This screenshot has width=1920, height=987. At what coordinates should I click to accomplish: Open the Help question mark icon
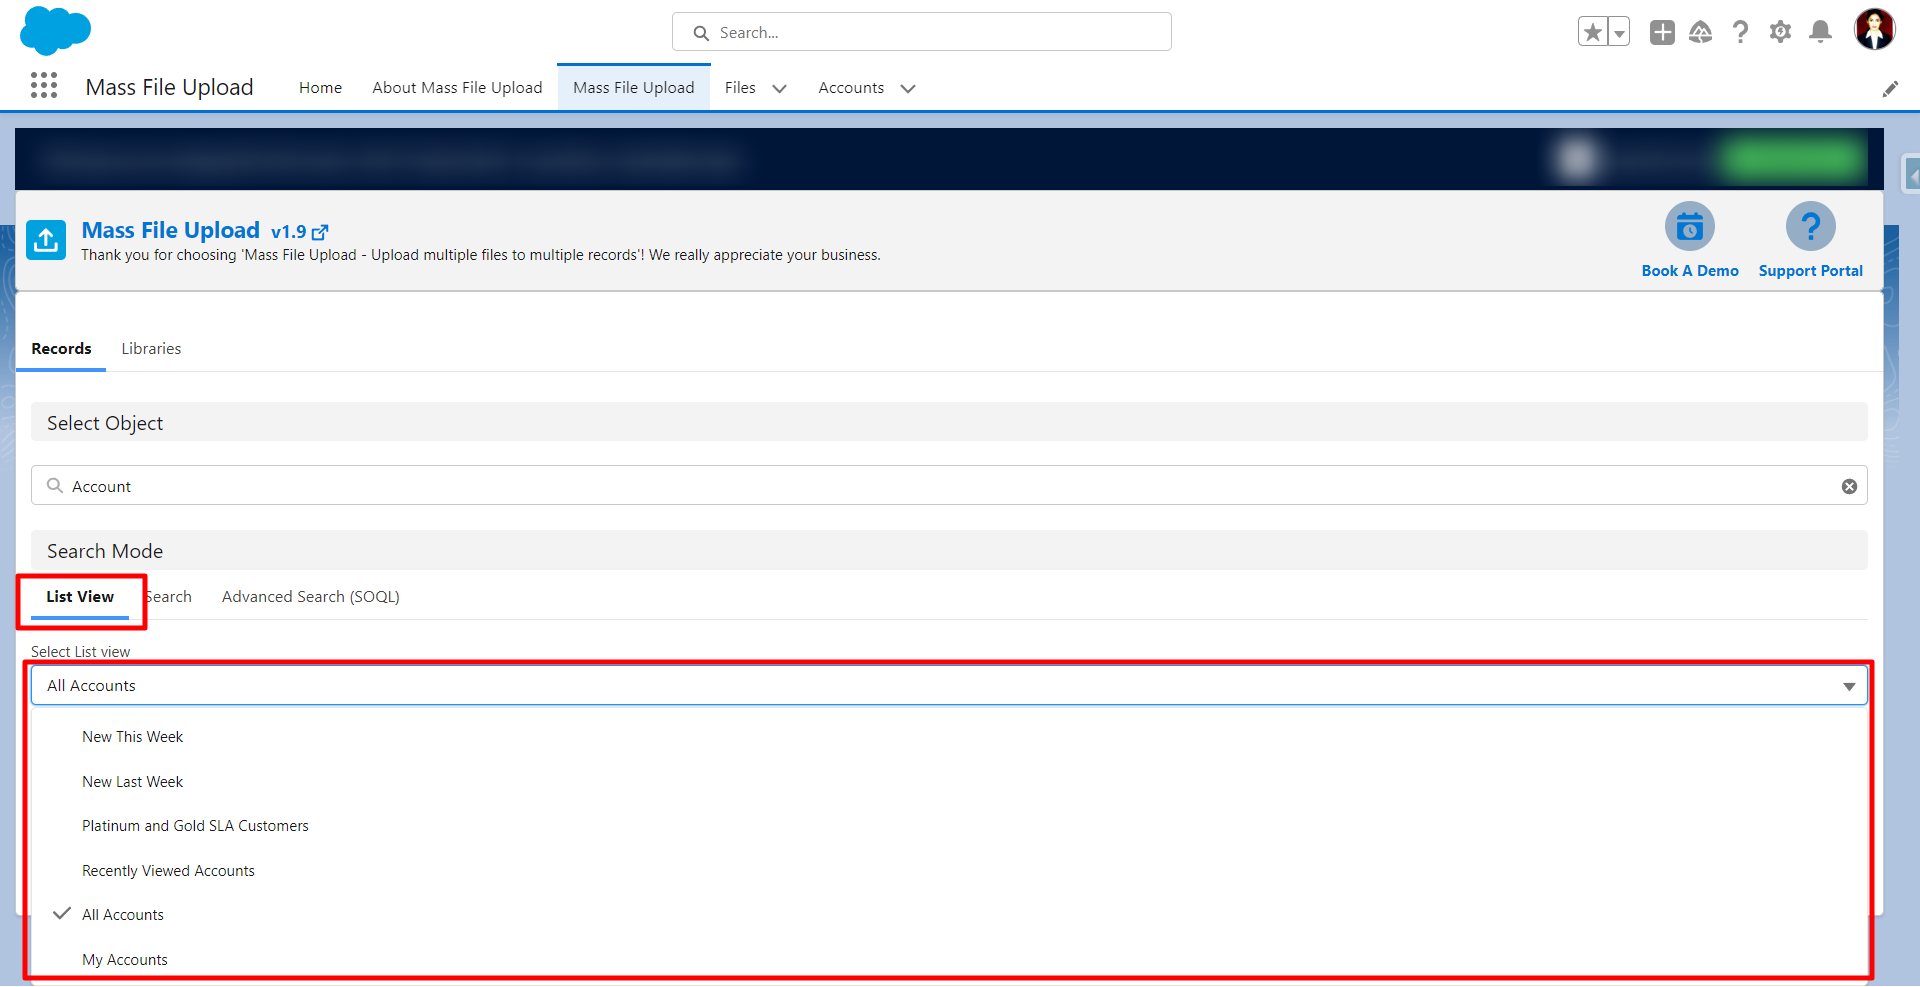(1740, 32)
